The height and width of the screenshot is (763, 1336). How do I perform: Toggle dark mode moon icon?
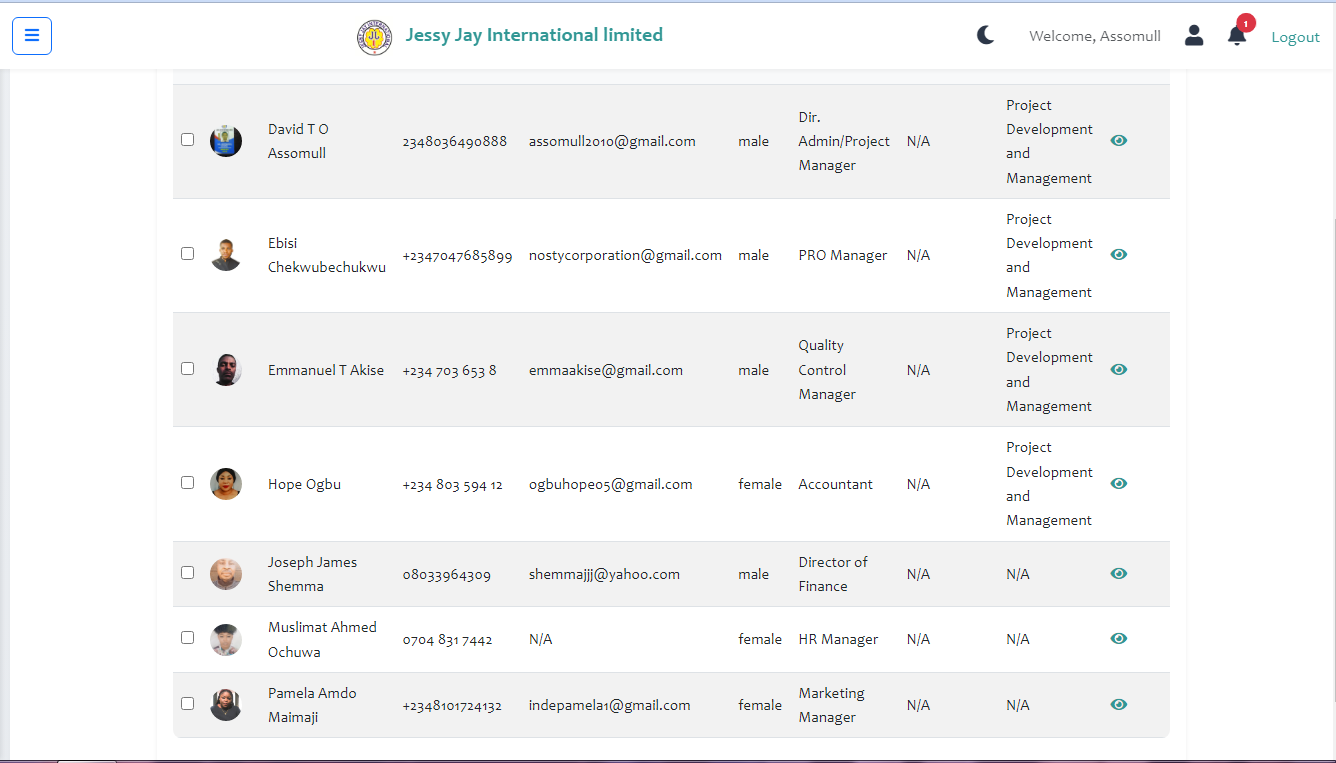click(985, 36)
